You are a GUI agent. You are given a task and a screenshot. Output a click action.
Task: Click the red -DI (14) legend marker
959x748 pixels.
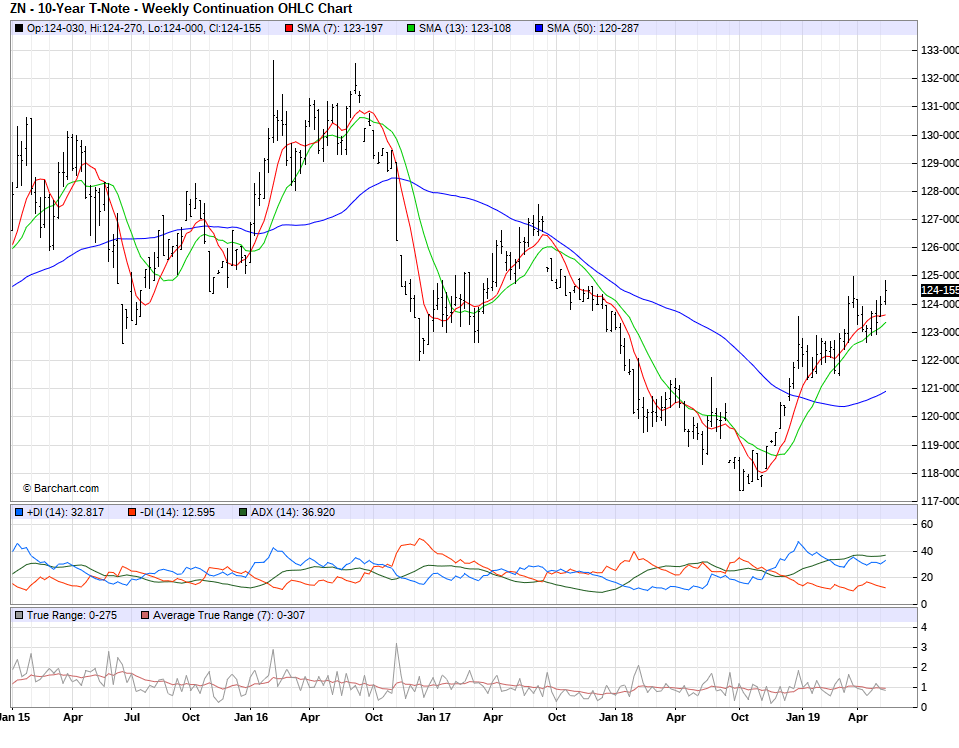pyautogui.click(x=131, y=512)
